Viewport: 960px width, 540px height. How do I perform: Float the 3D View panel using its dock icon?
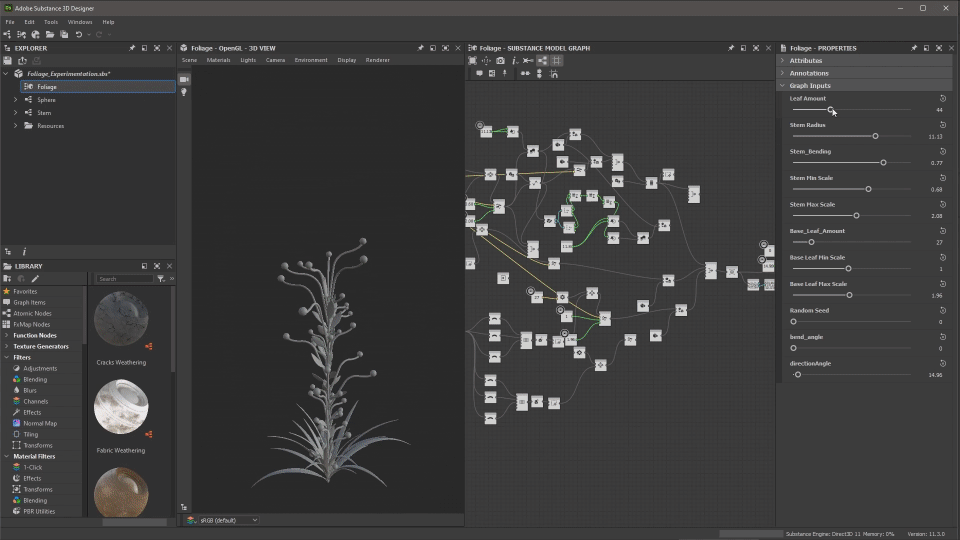433,48
